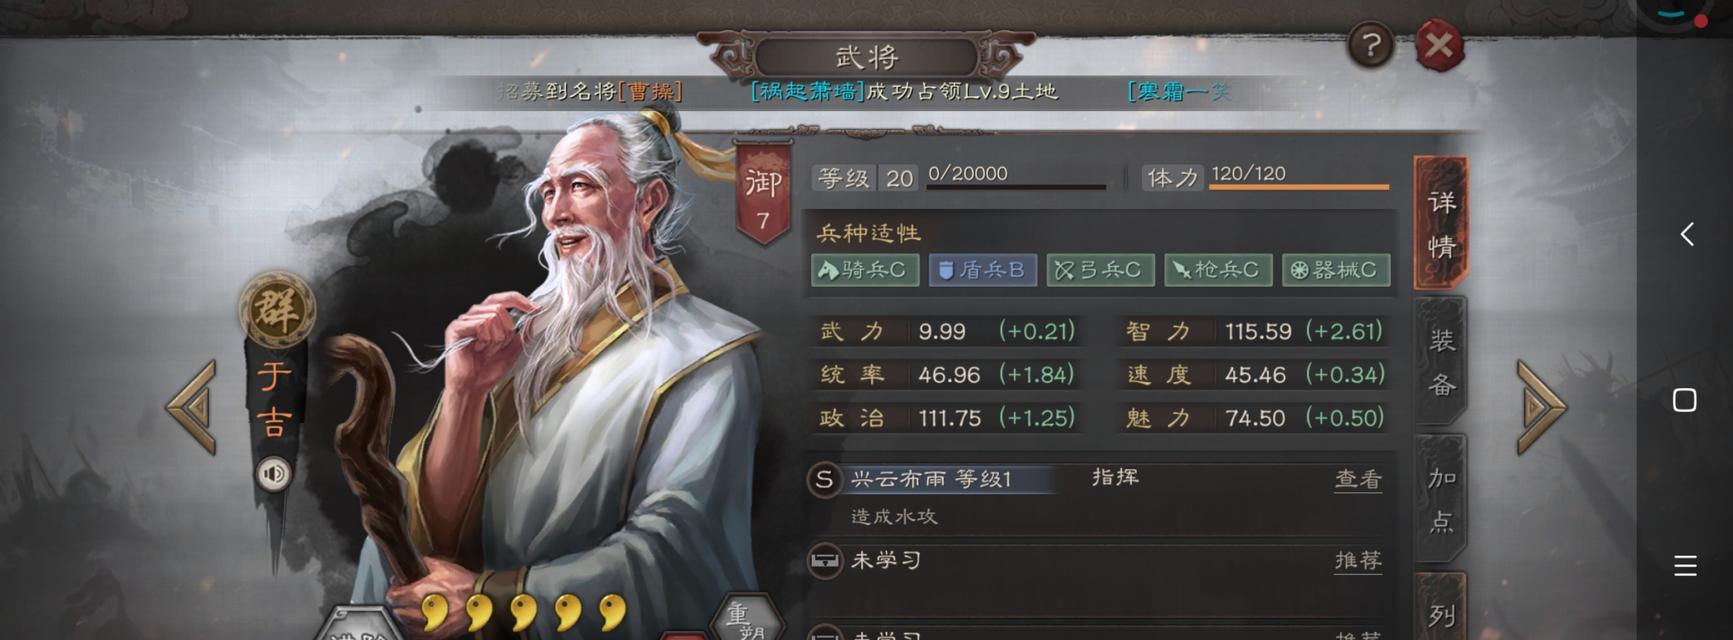Select the 盾兵B shield troop badge
Viewport: 1733px width, 640px height.
pyautogui.click(x=983, y=270)
